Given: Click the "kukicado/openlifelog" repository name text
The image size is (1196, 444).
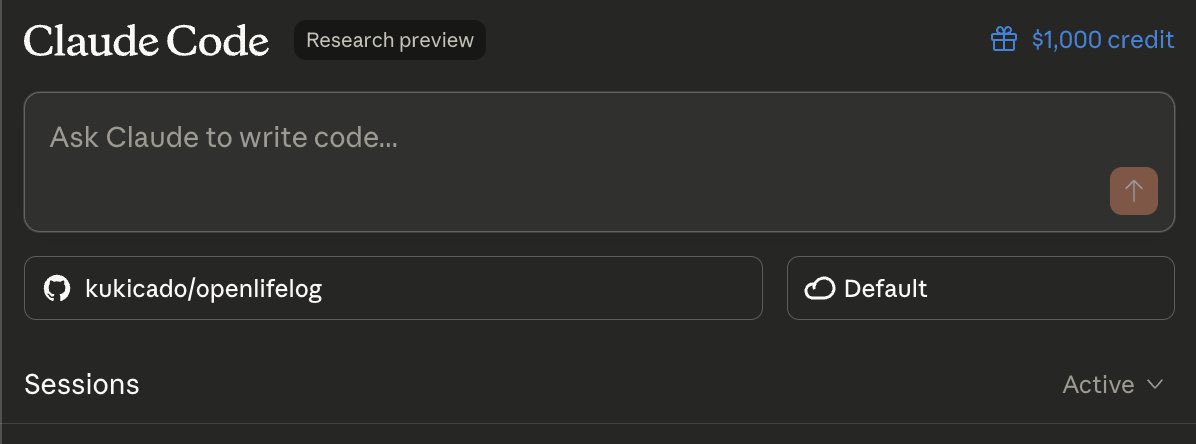Looking at the screenshot, I should tap(204, 289).
